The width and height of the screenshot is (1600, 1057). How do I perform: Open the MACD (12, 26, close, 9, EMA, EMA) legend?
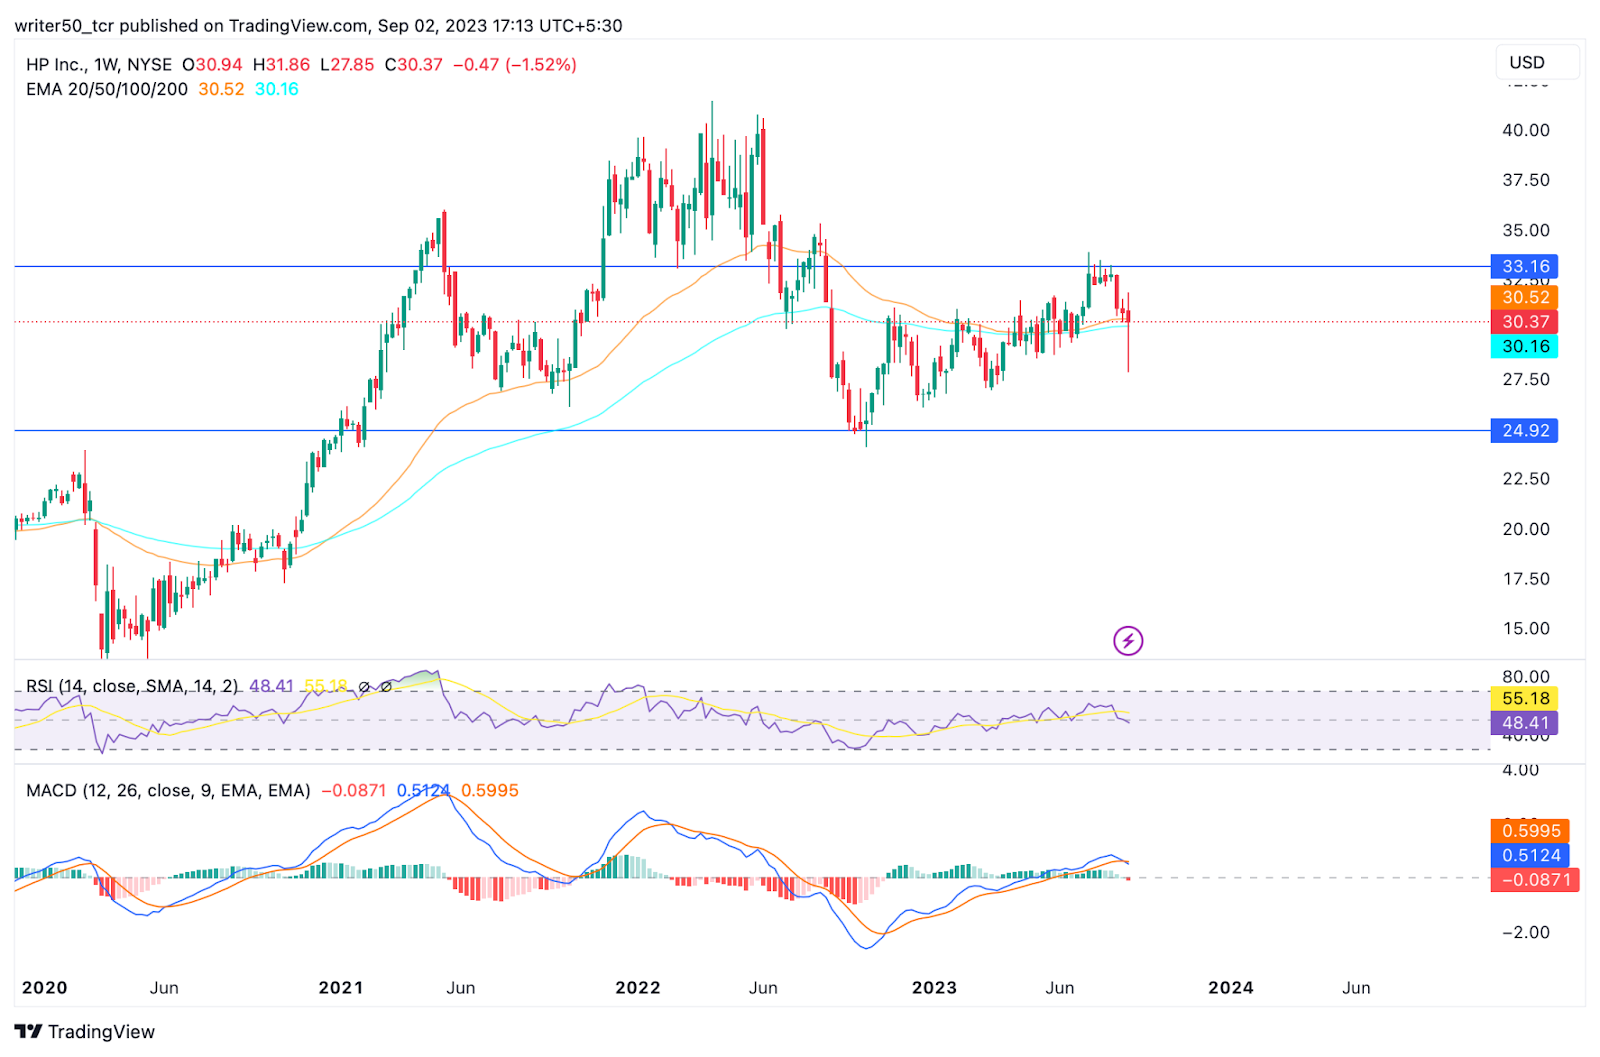[168, 790]
